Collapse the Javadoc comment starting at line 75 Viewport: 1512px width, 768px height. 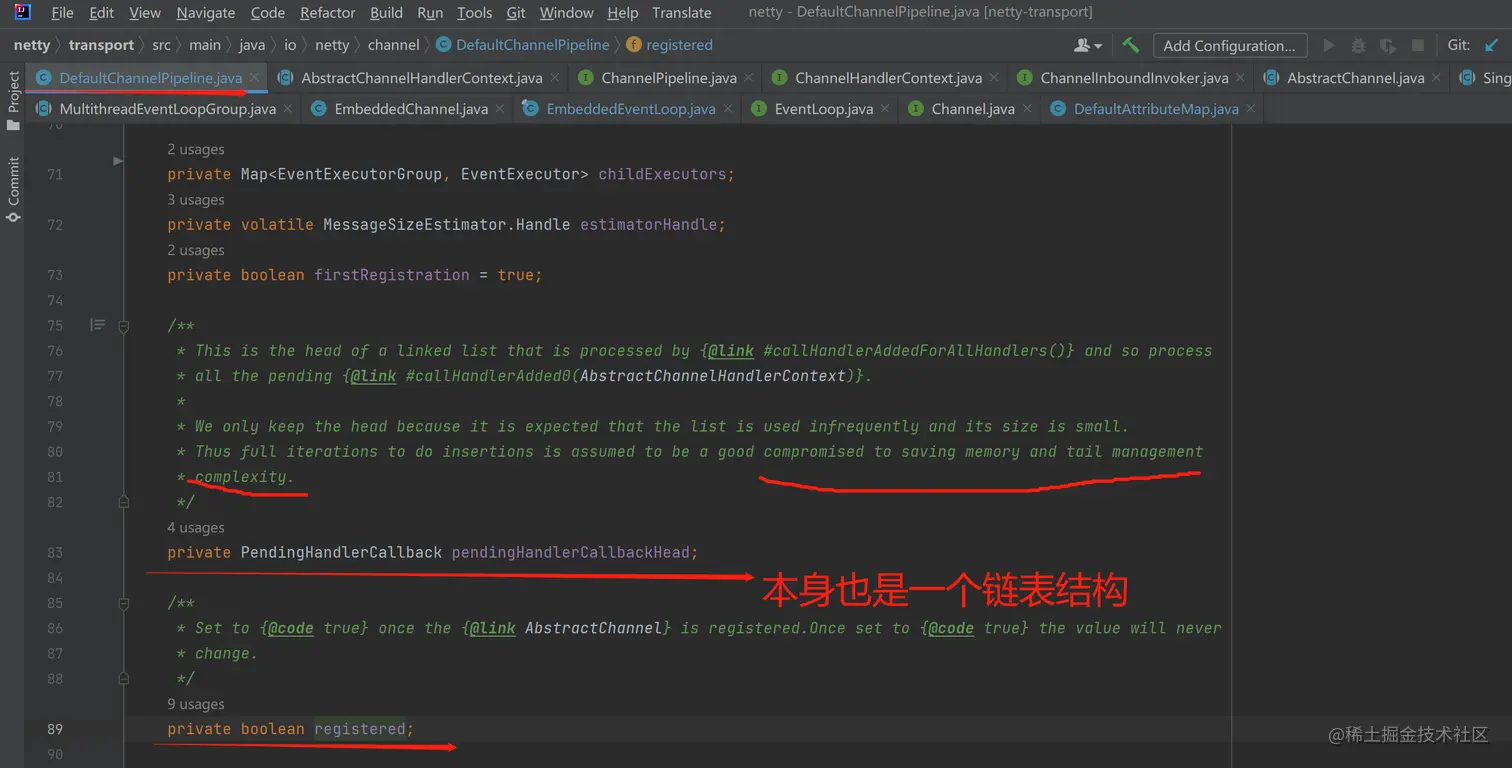click(x=124, y=326)
